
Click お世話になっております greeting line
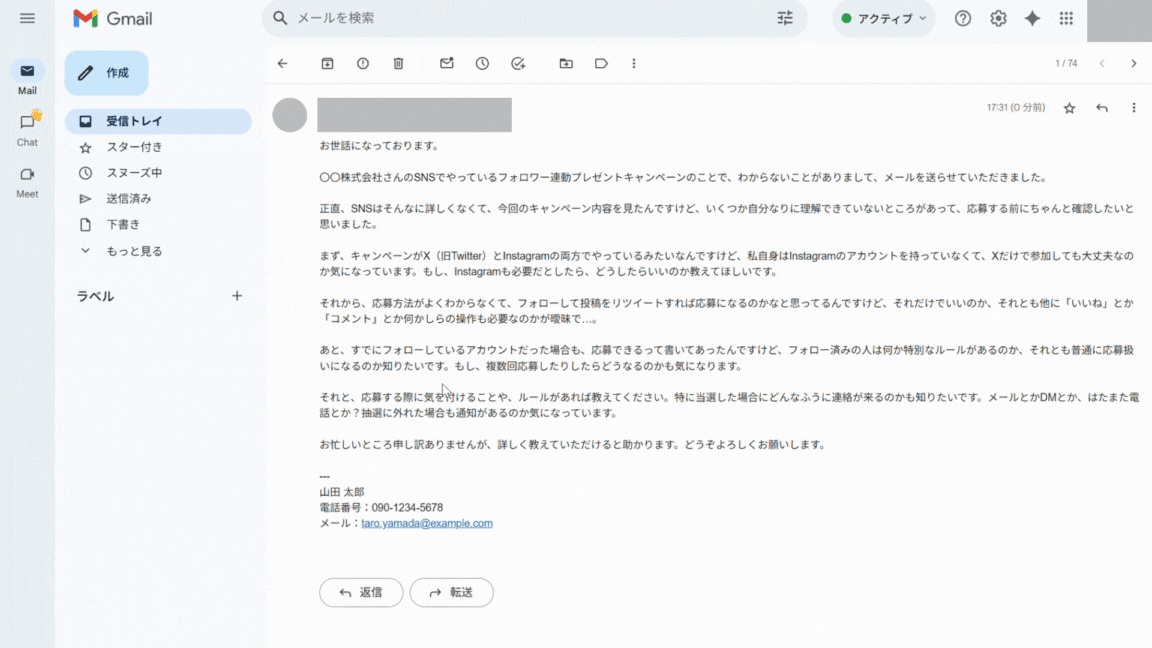click(379, 145)
